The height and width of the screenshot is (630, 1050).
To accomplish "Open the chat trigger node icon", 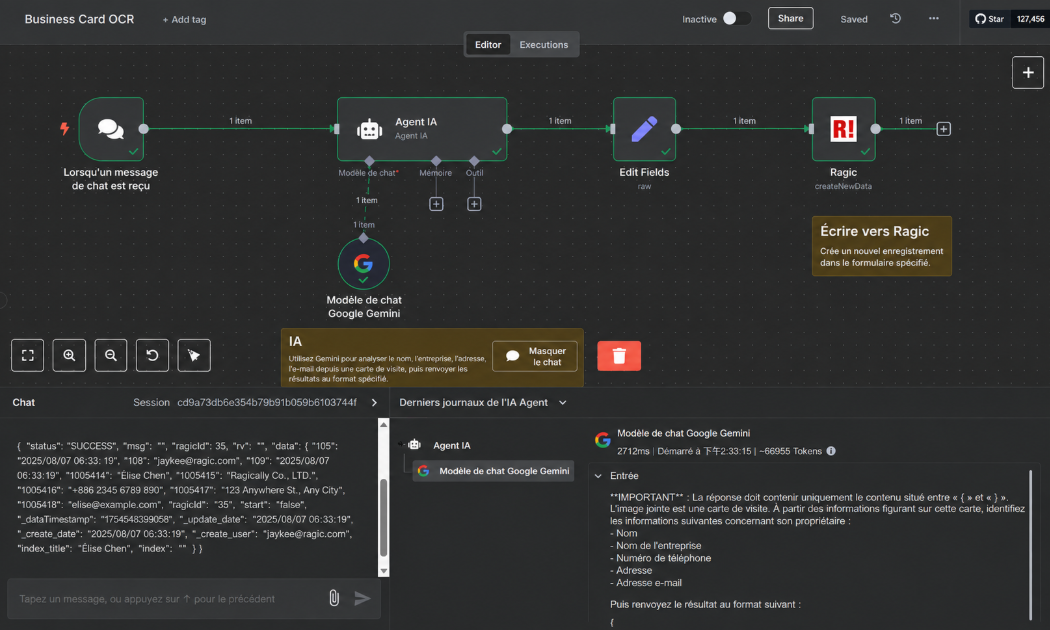I will pyautogui.click(x=111, y=129).
